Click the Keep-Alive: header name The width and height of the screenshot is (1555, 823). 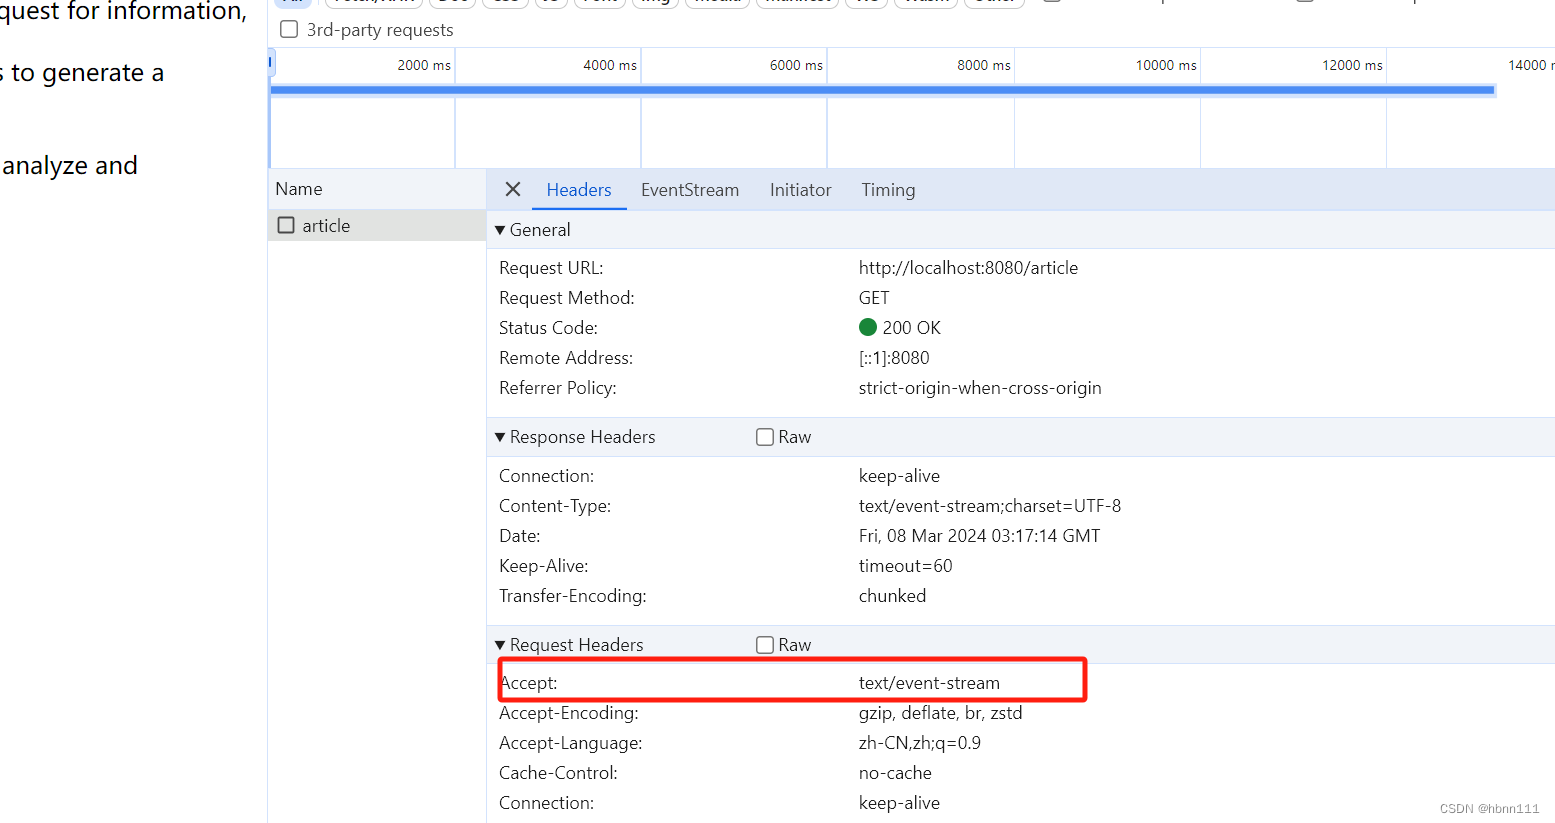(544, 566)
